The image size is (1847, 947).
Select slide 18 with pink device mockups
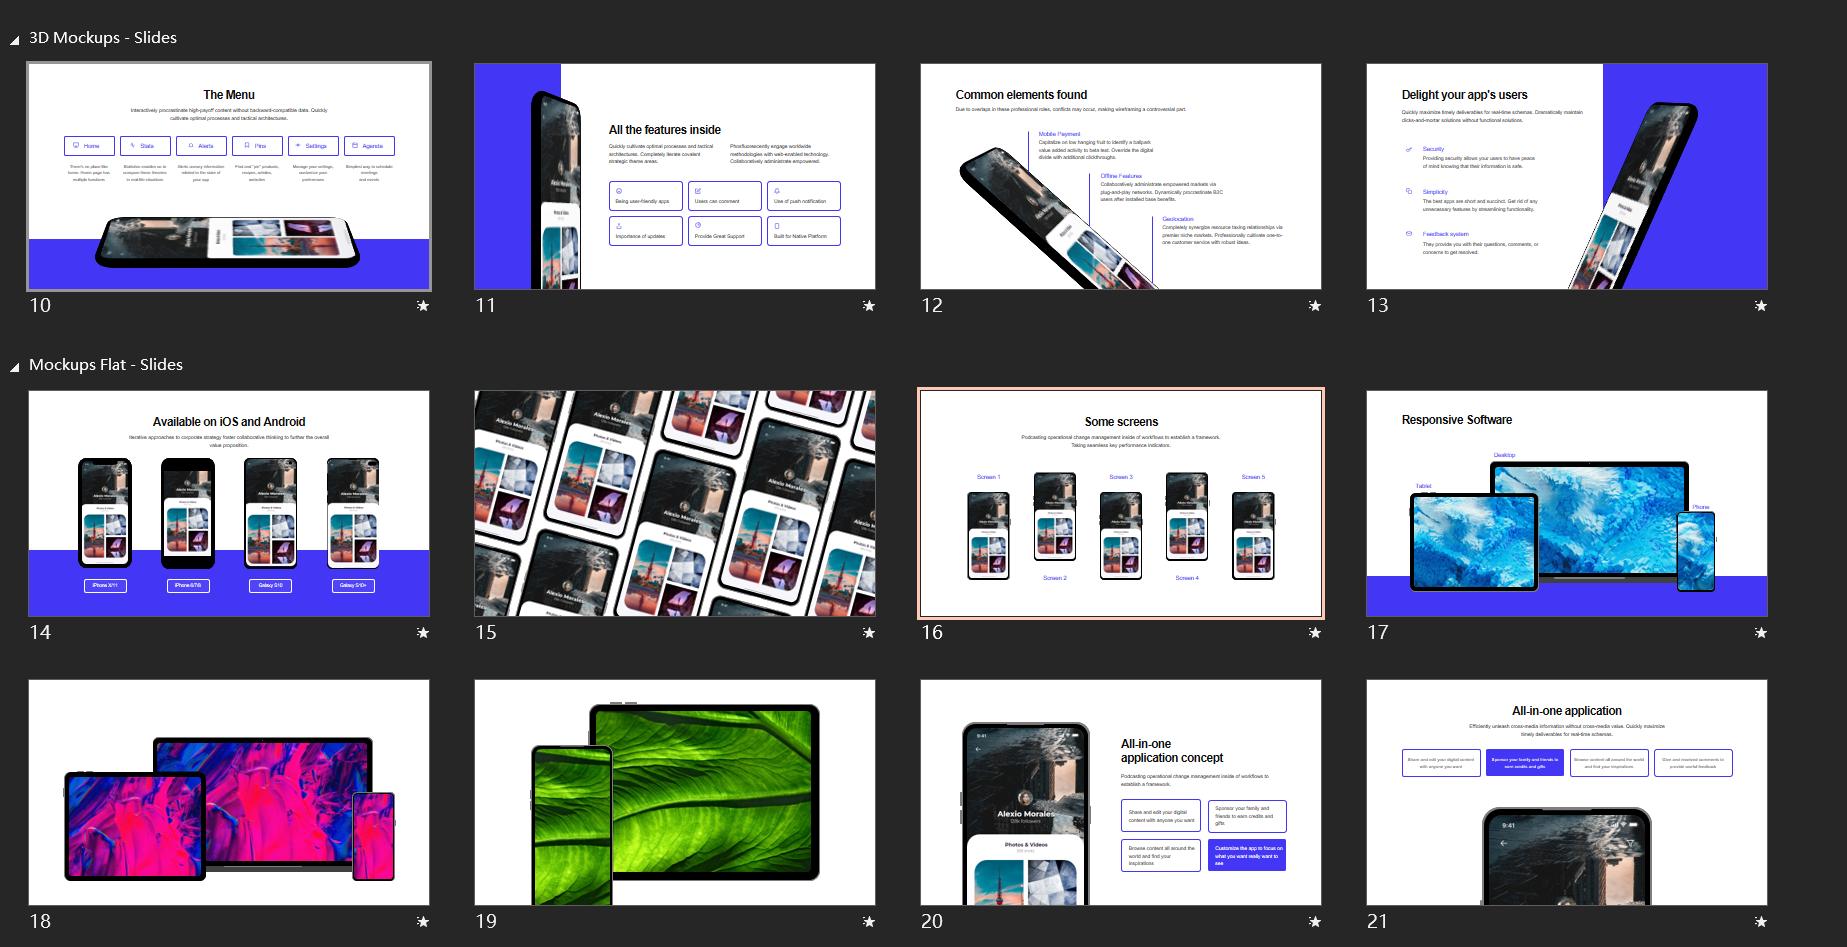pyautogui.click(x=229, y=793)
